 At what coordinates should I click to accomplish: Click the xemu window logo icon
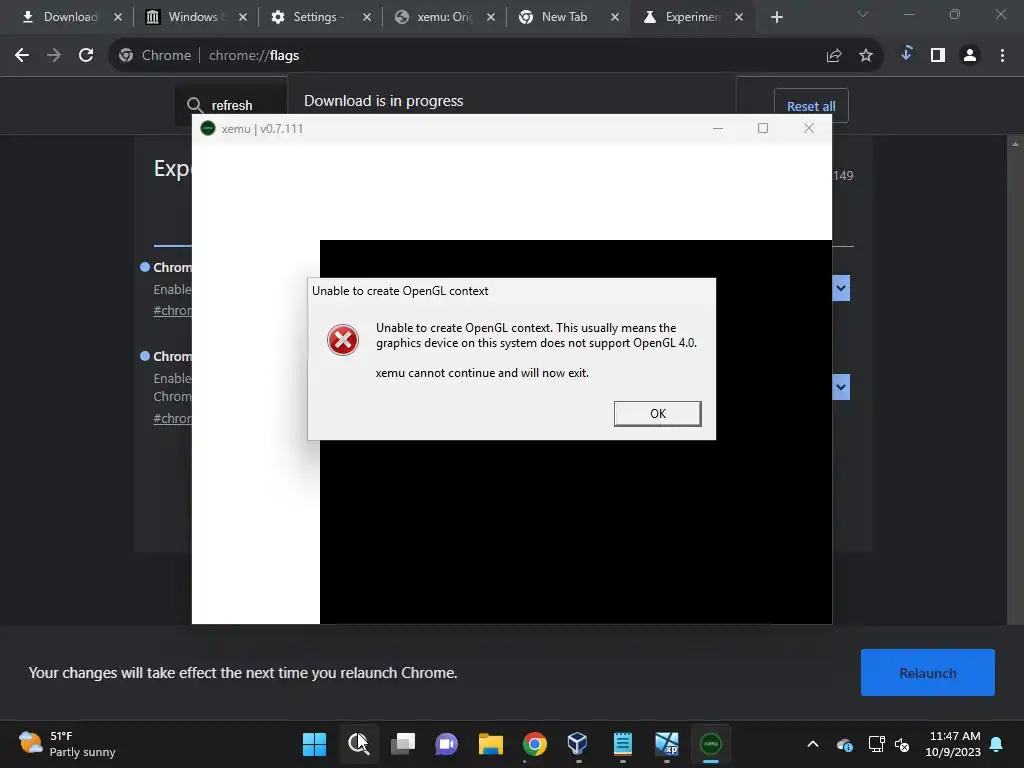point(208,129)
